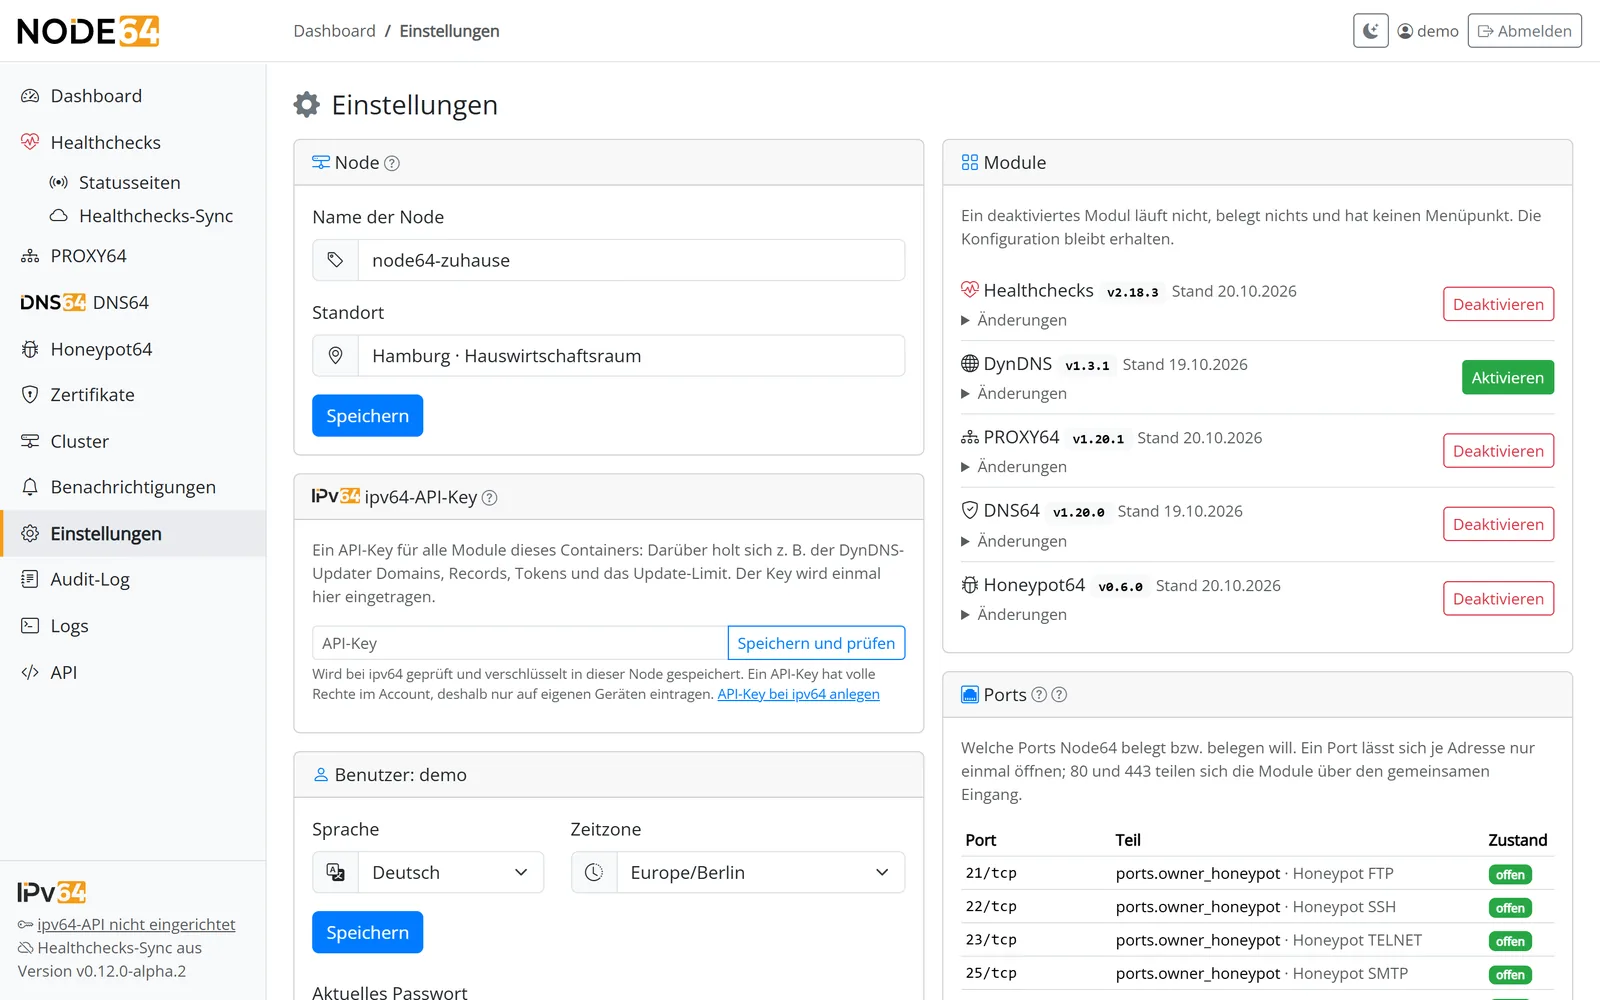Click the globe icon of DynDNS module
The image size is (1600, 1000).
(970, 364)
